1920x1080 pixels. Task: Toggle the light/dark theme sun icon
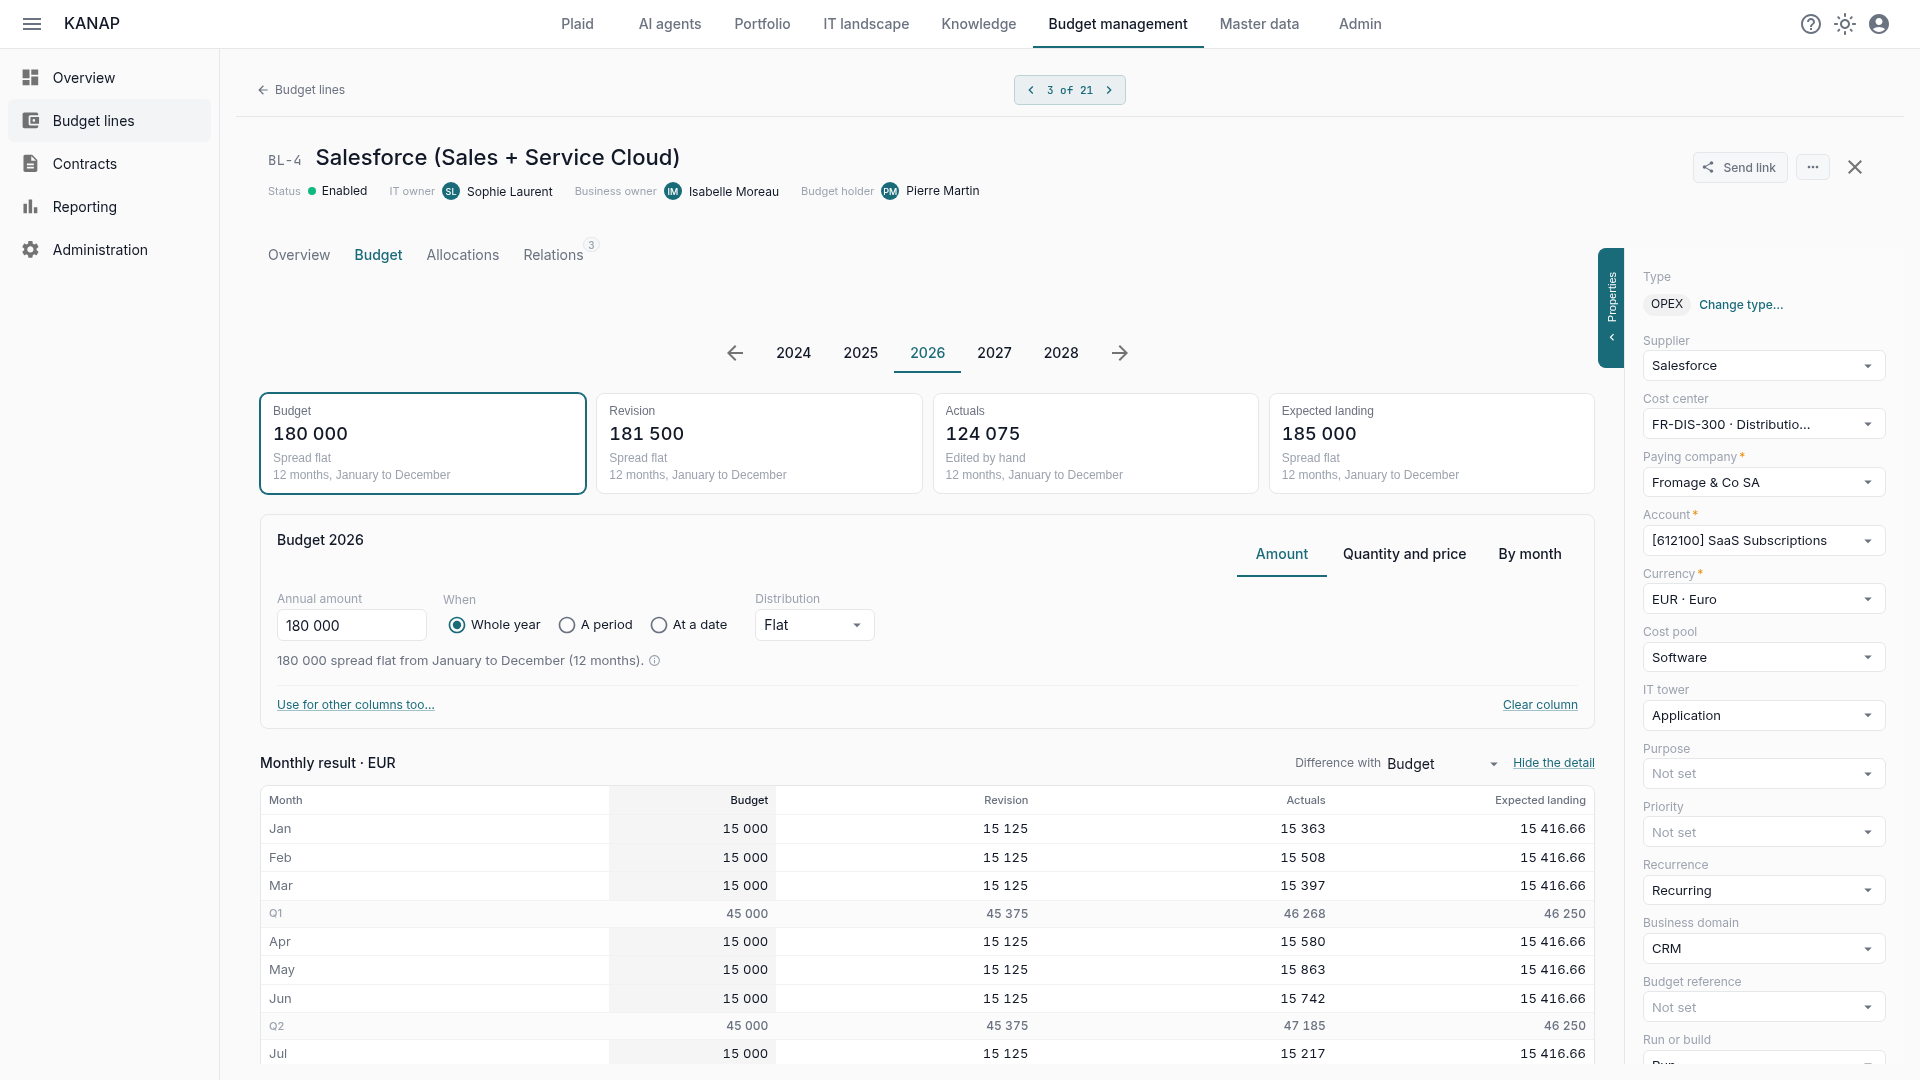tap(1845, 24)
